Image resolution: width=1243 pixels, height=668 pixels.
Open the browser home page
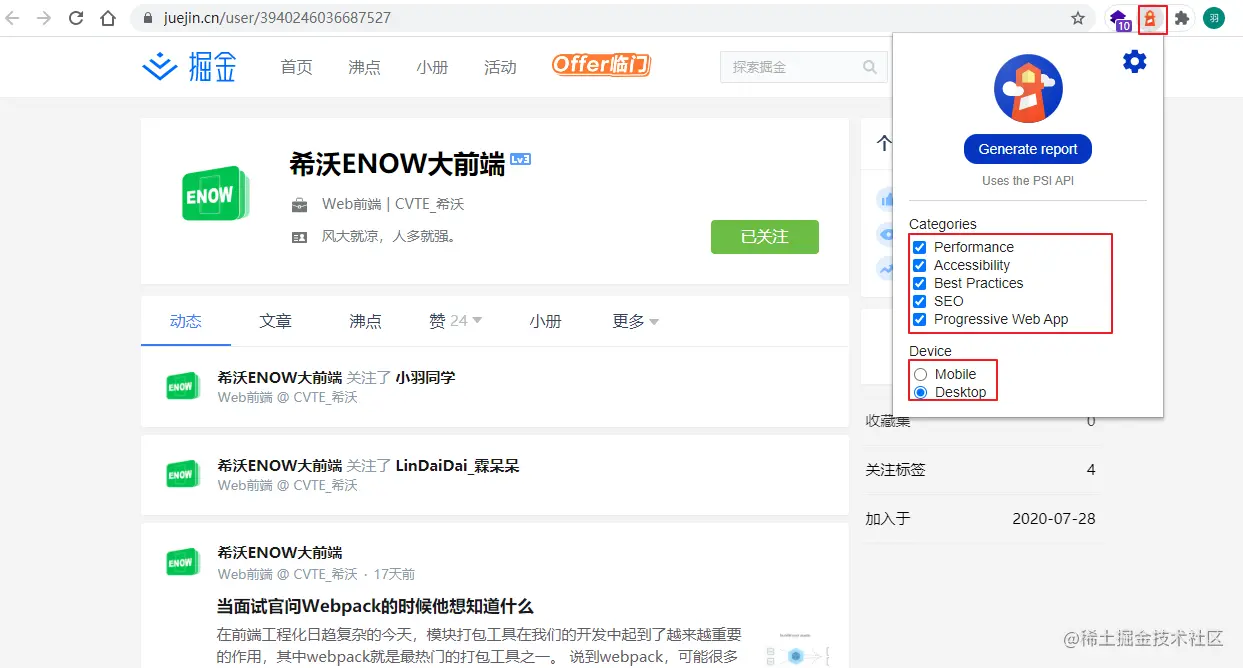click(108, 18)
